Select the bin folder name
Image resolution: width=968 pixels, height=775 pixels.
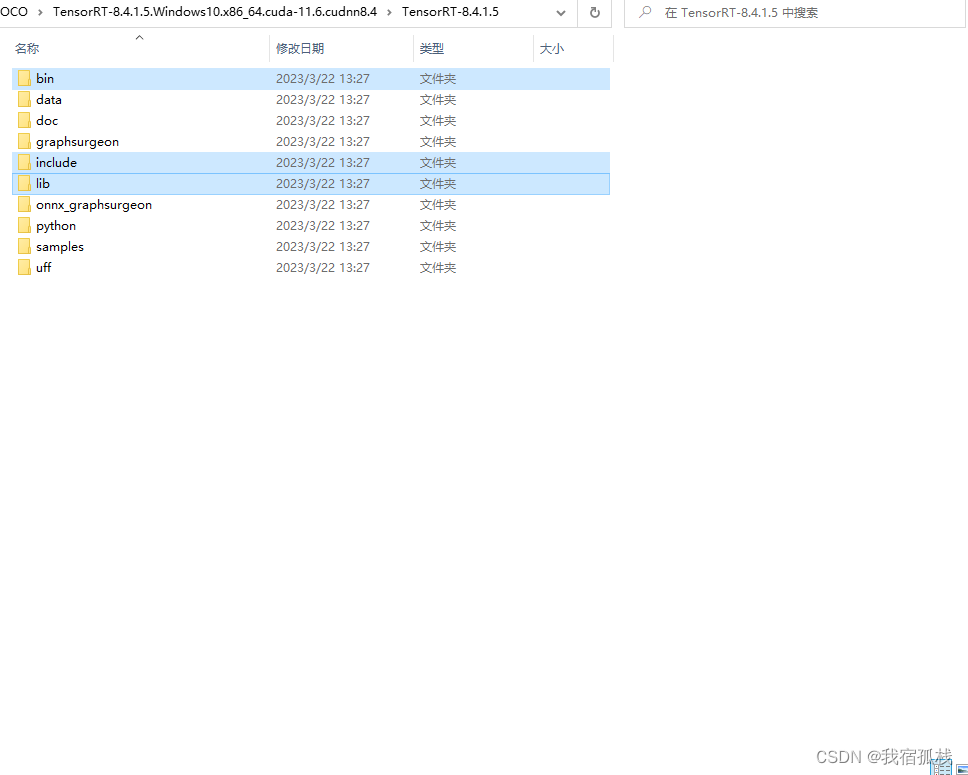44,78
